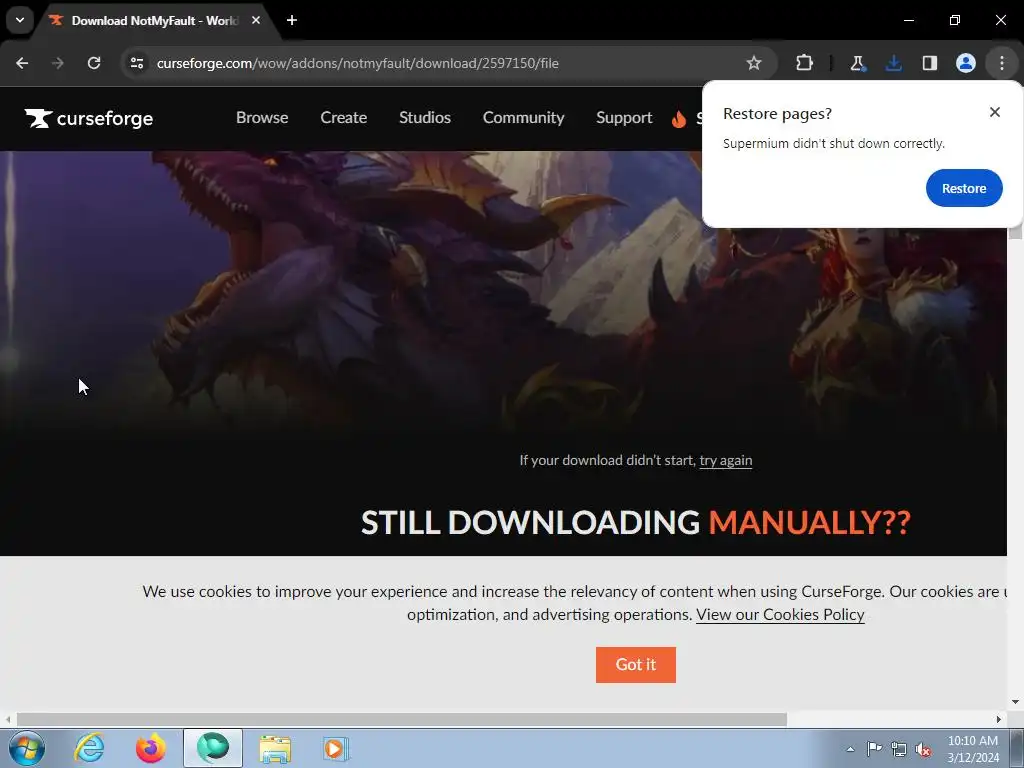Screen dimensions: 1024x768
Task: Click the vertical scroll down arrow
Action: [x=1016, y=703]
